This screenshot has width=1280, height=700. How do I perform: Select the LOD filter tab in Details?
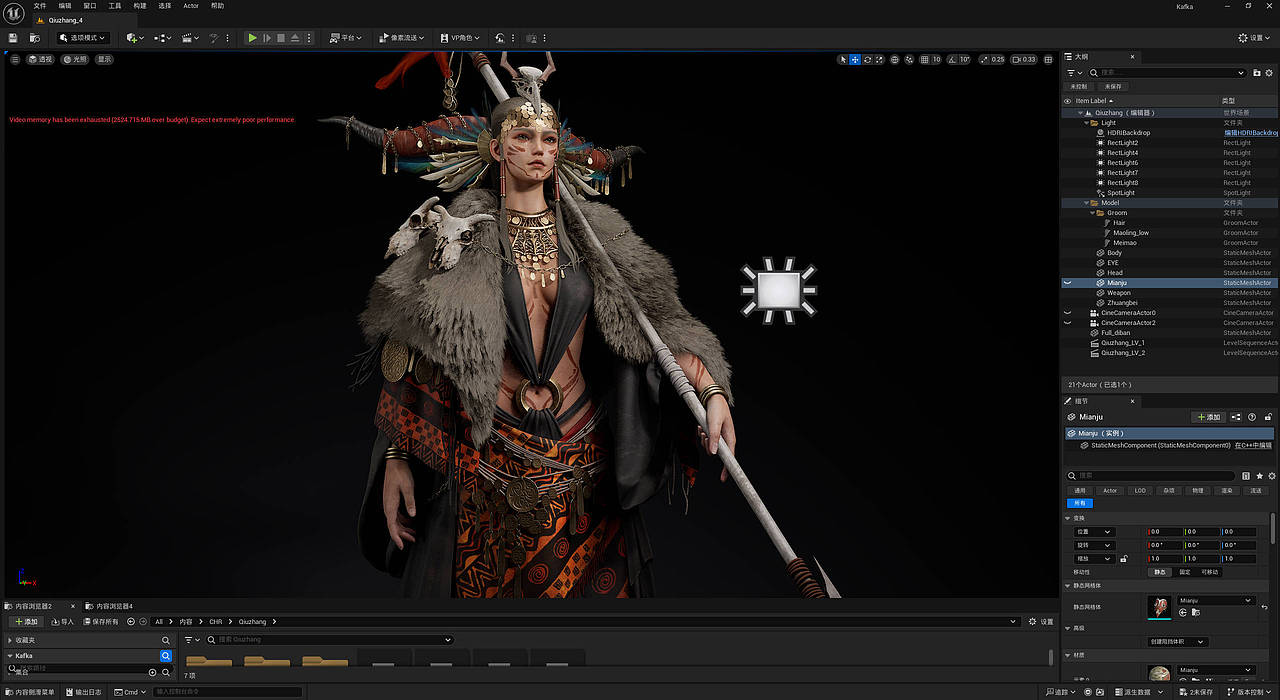click(x=1140, y=490)
